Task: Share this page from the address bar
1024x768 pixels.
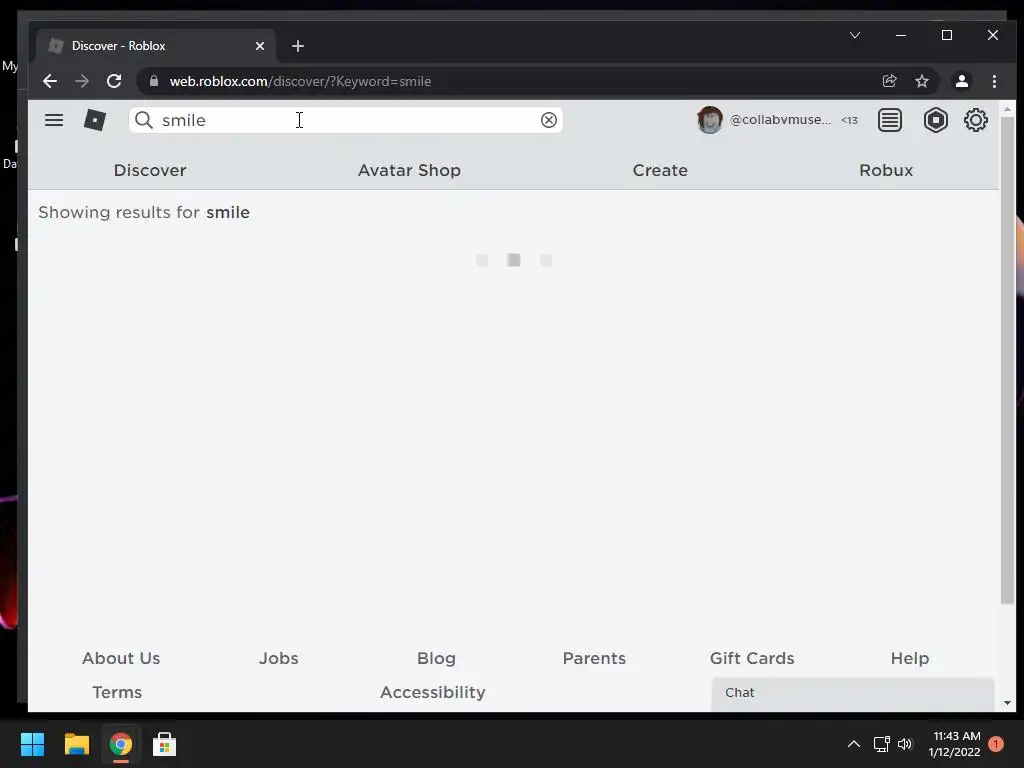Action: (x=889, y=81)
